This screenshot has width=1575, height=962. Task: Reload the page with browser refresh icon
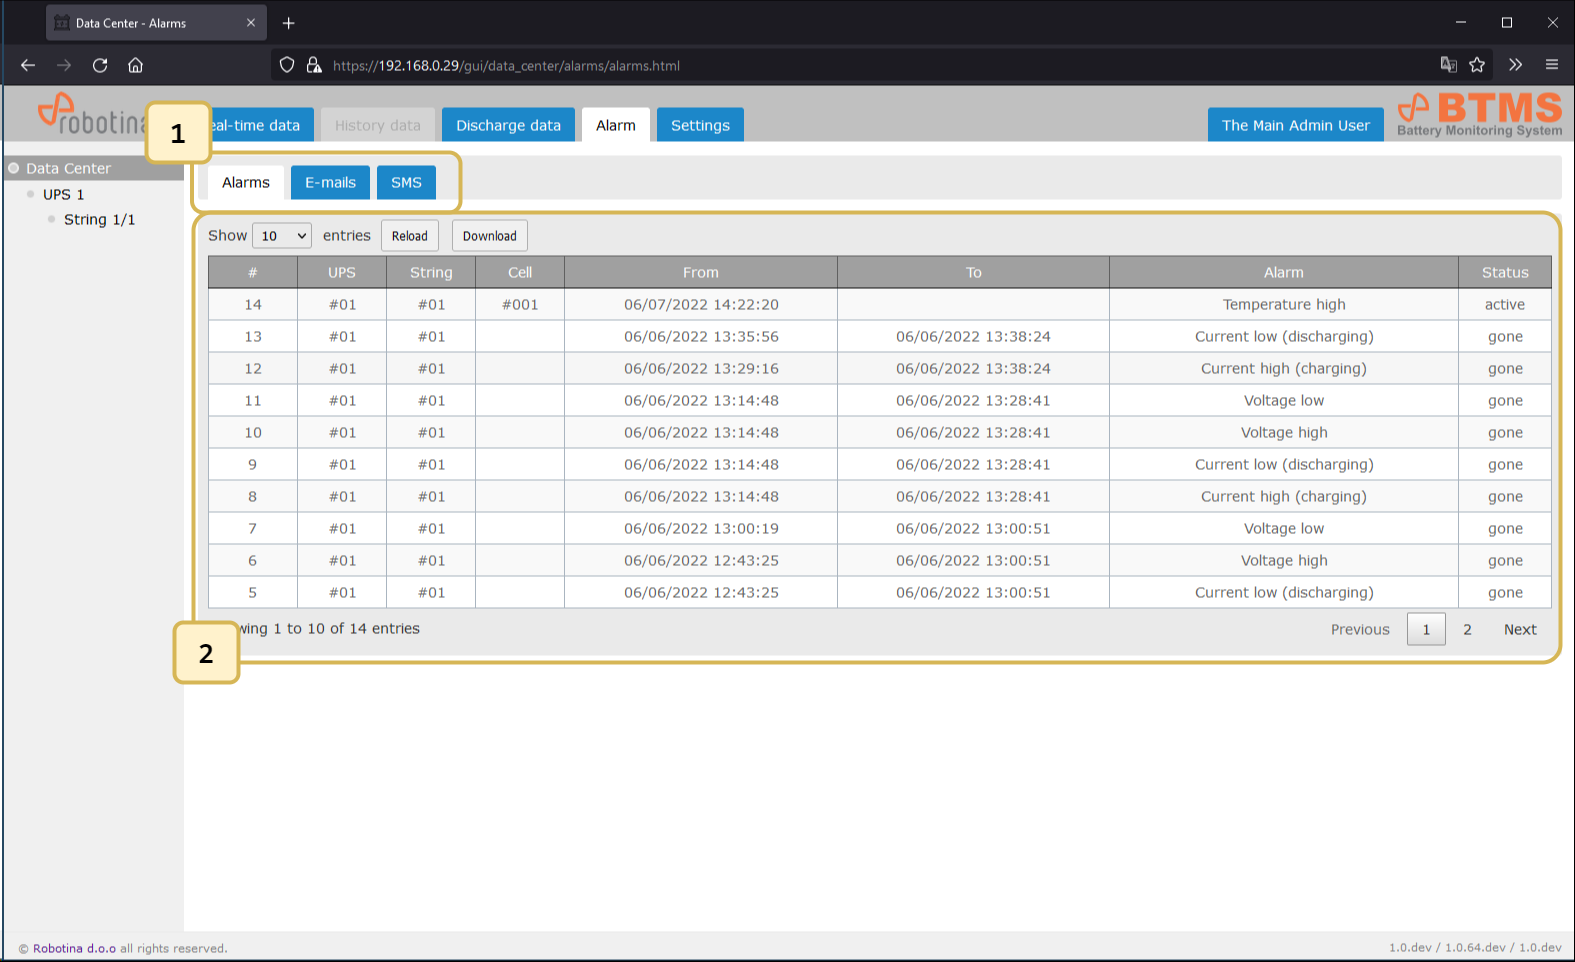point(100,65)
